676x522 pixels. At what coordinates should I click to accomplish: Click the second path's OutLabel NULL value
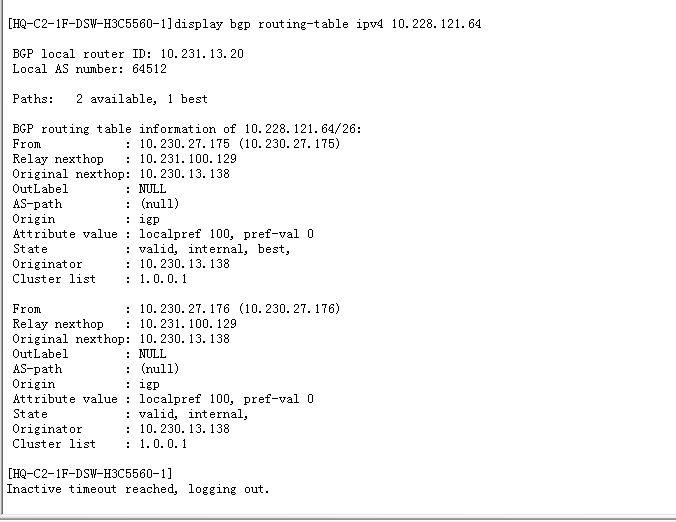[x=153, y=354]
